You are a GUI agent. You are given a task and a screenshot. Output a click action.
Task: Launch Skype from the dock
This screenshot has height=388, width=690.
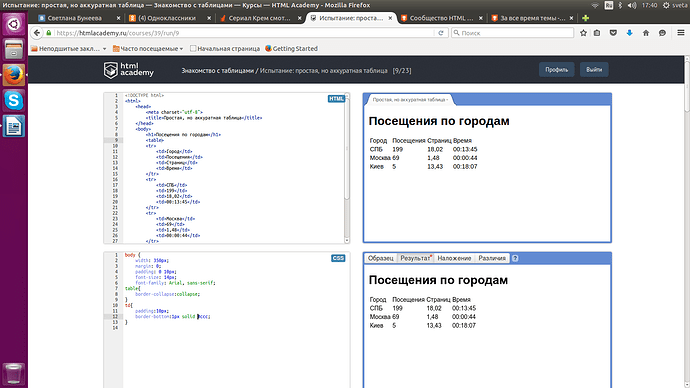click(x=14, y=101)
